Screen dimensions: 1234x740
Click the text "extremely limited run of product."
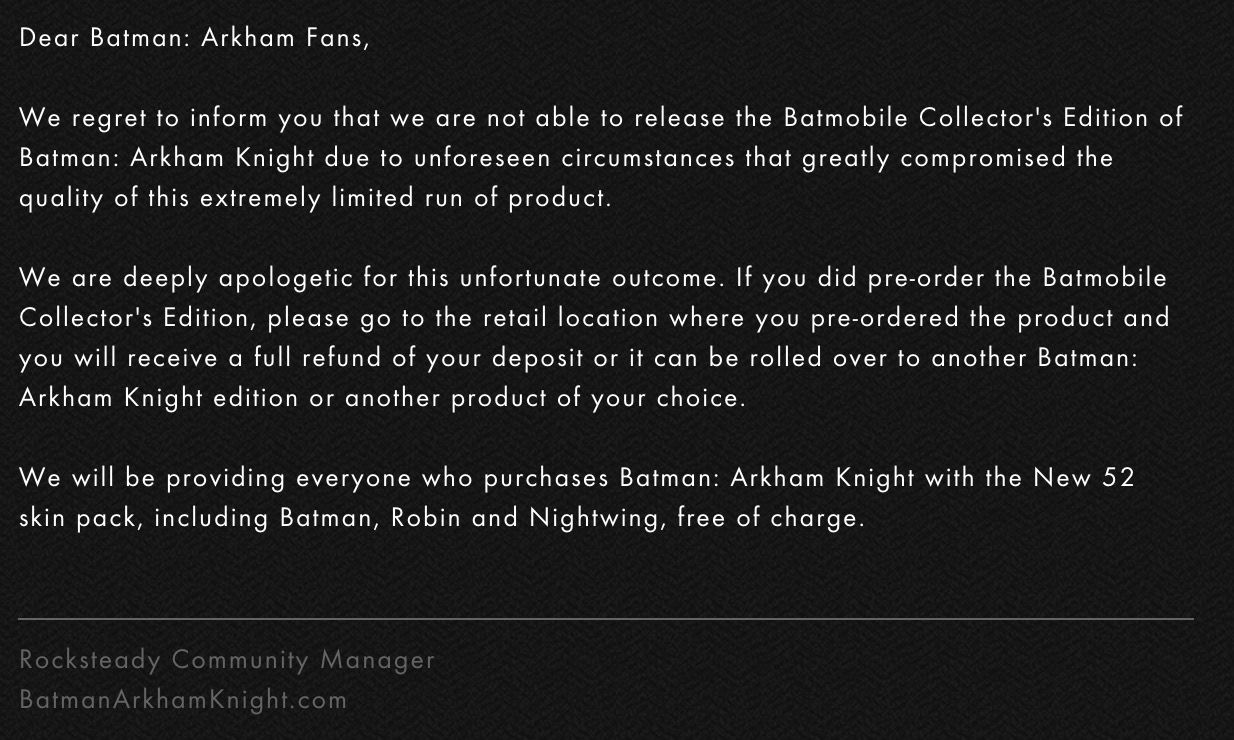click(x=405, y=198)
